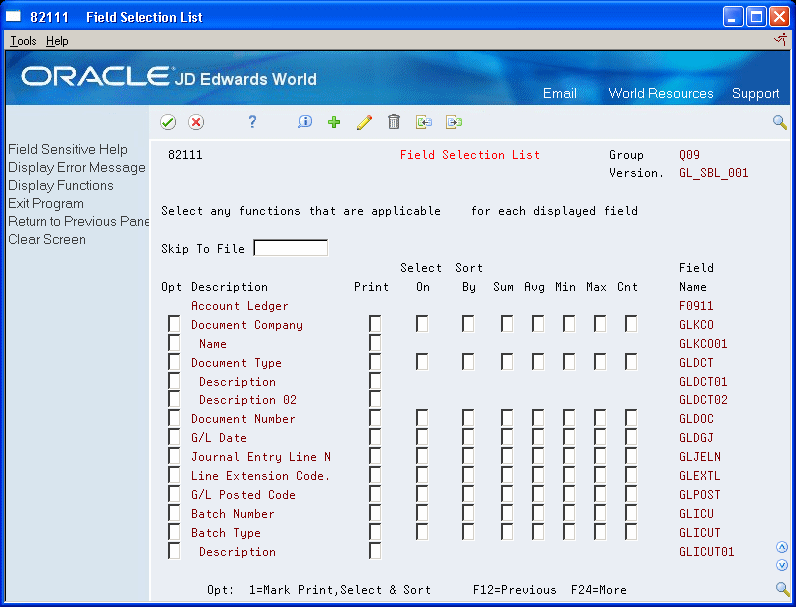Screen dimensions: 796x607
Task: Click the magnifier icon at the bottom right
Action: [x=782, y=589]
